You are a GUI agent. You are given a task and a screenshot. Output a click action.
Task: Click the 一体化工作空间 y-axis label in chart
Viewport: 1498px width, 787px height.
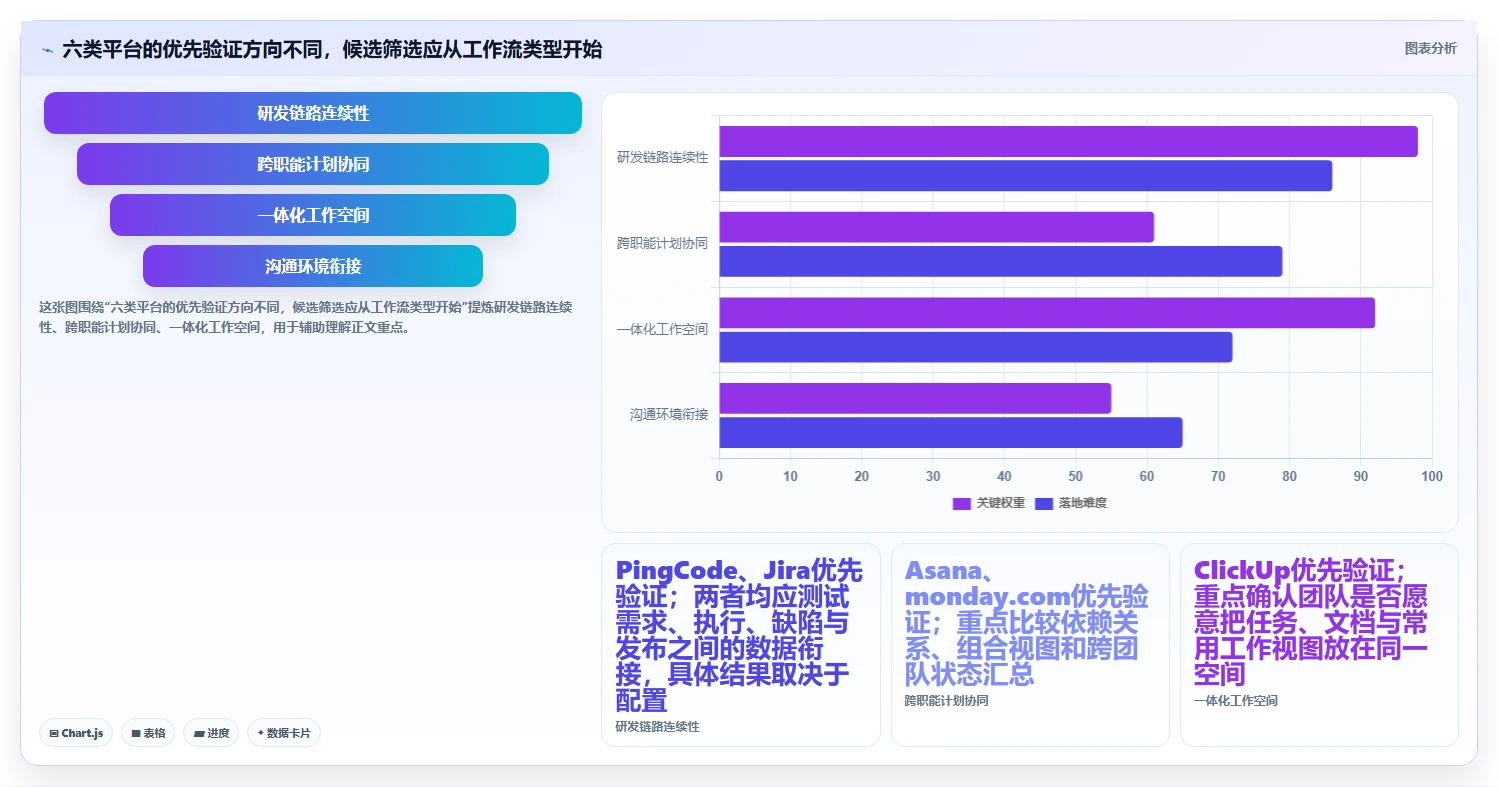point(662,329)
